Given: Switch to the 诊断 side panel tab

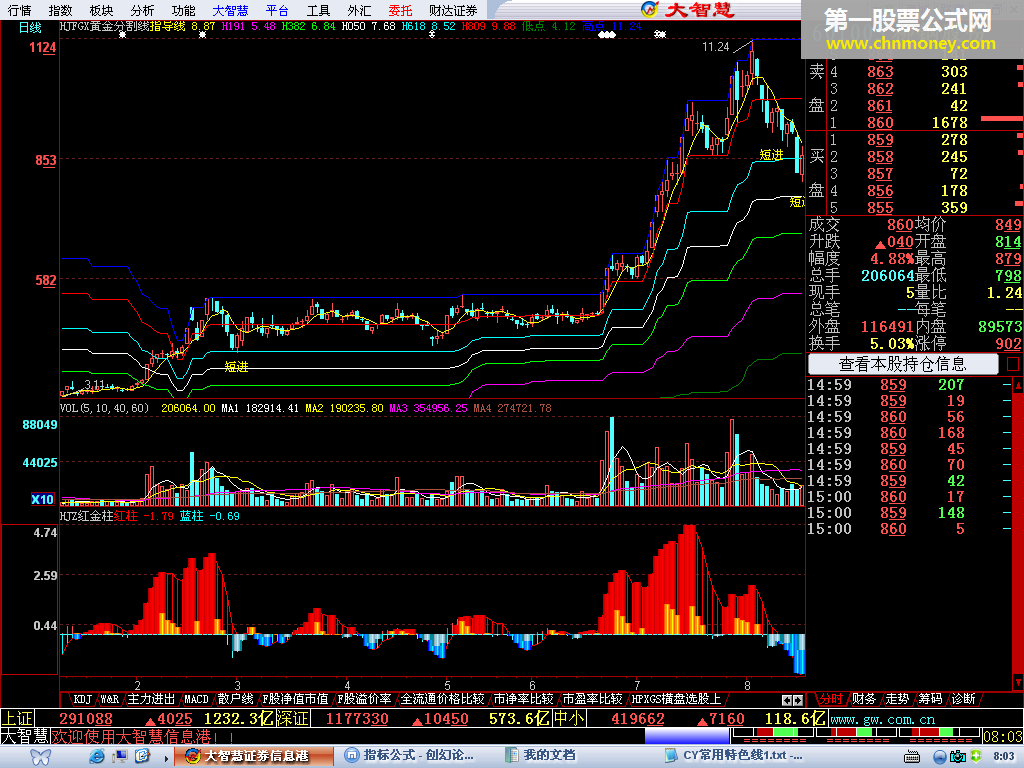Looking at the screenshot, I should pyautogui.click(x=963, y=699).
